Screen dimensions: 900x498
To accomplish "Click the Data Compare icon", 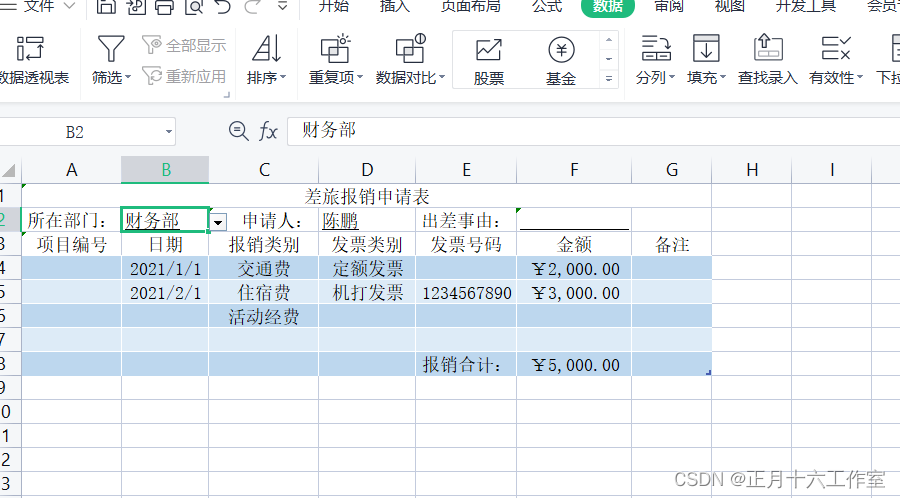I will click(x=410, y=49).
